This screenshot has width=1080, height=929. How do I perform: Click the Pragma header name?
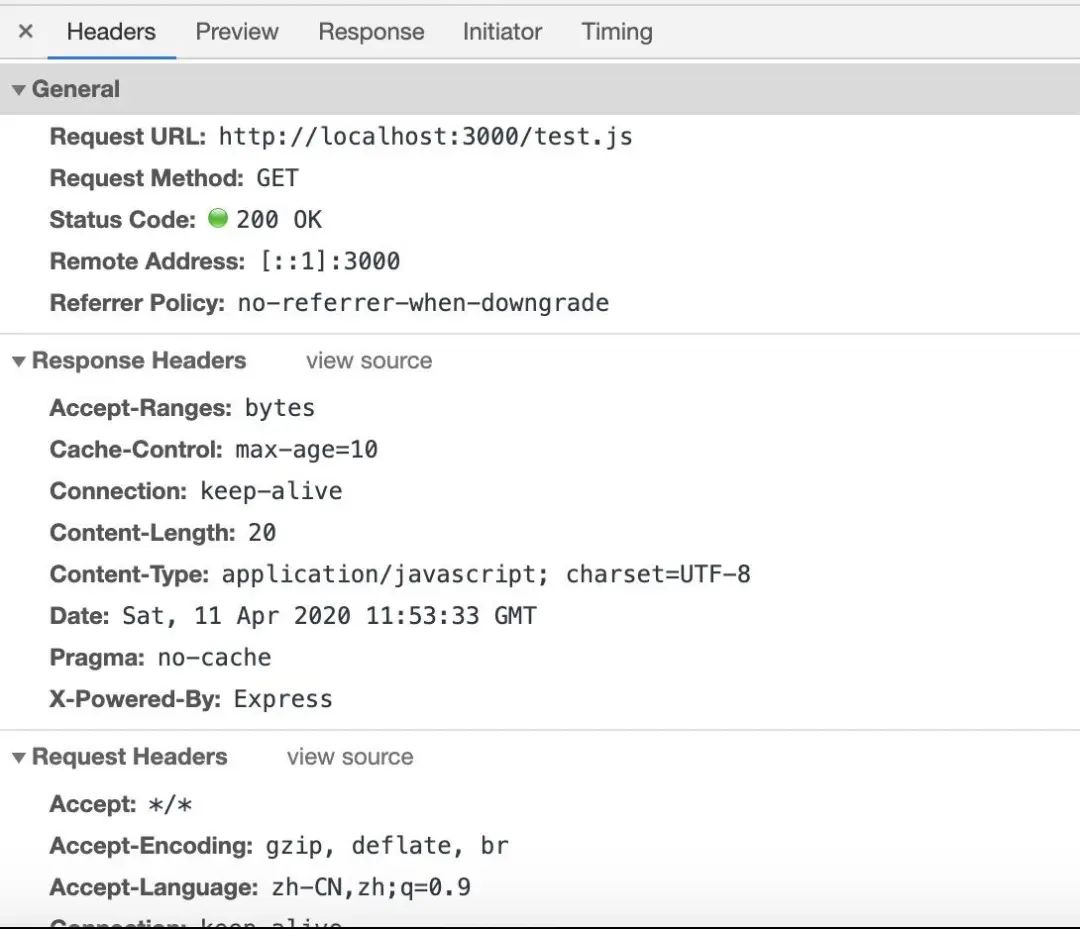click(x=97, y=658)
